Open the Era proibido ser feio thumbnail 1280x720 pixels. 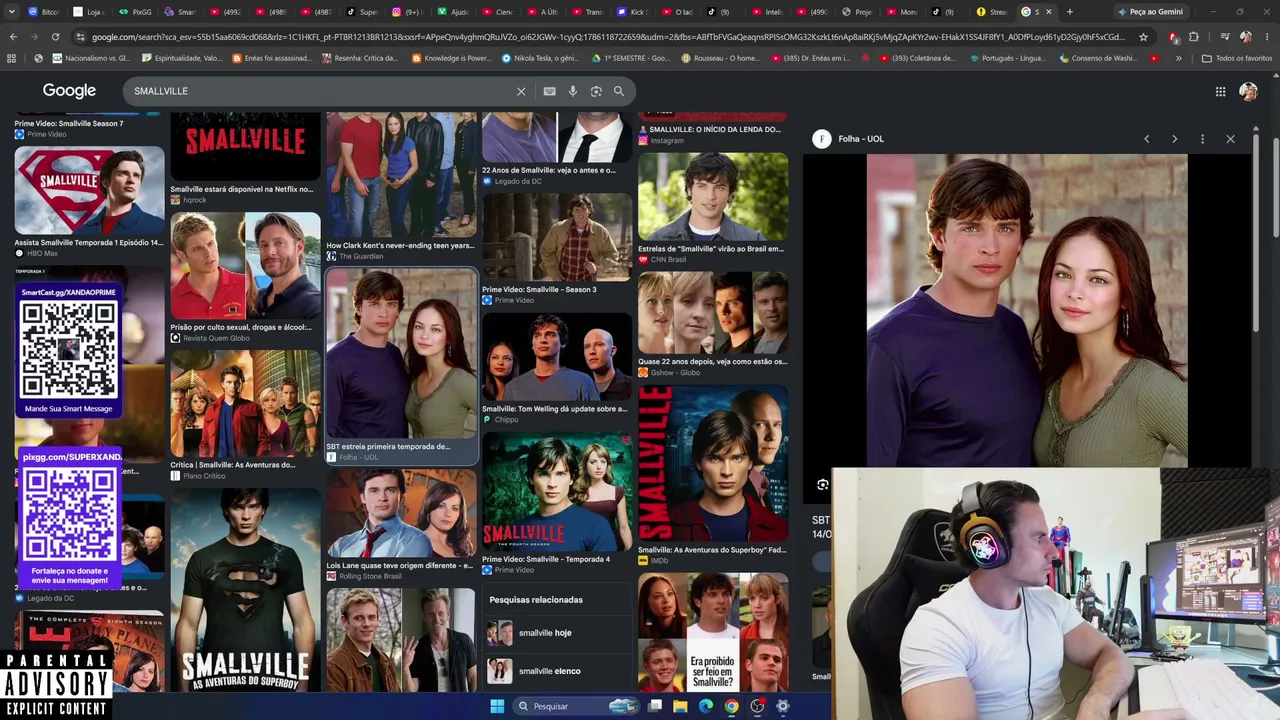click(713, 632)
